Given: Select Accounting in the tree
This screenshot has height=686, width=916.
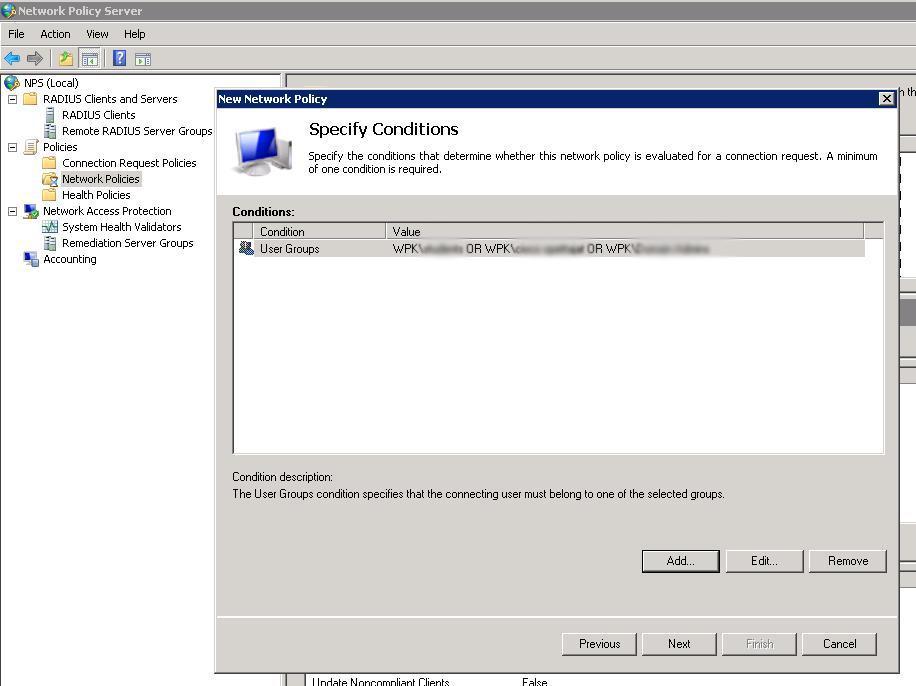Looking at the screenshot, I should pos(70,259).
